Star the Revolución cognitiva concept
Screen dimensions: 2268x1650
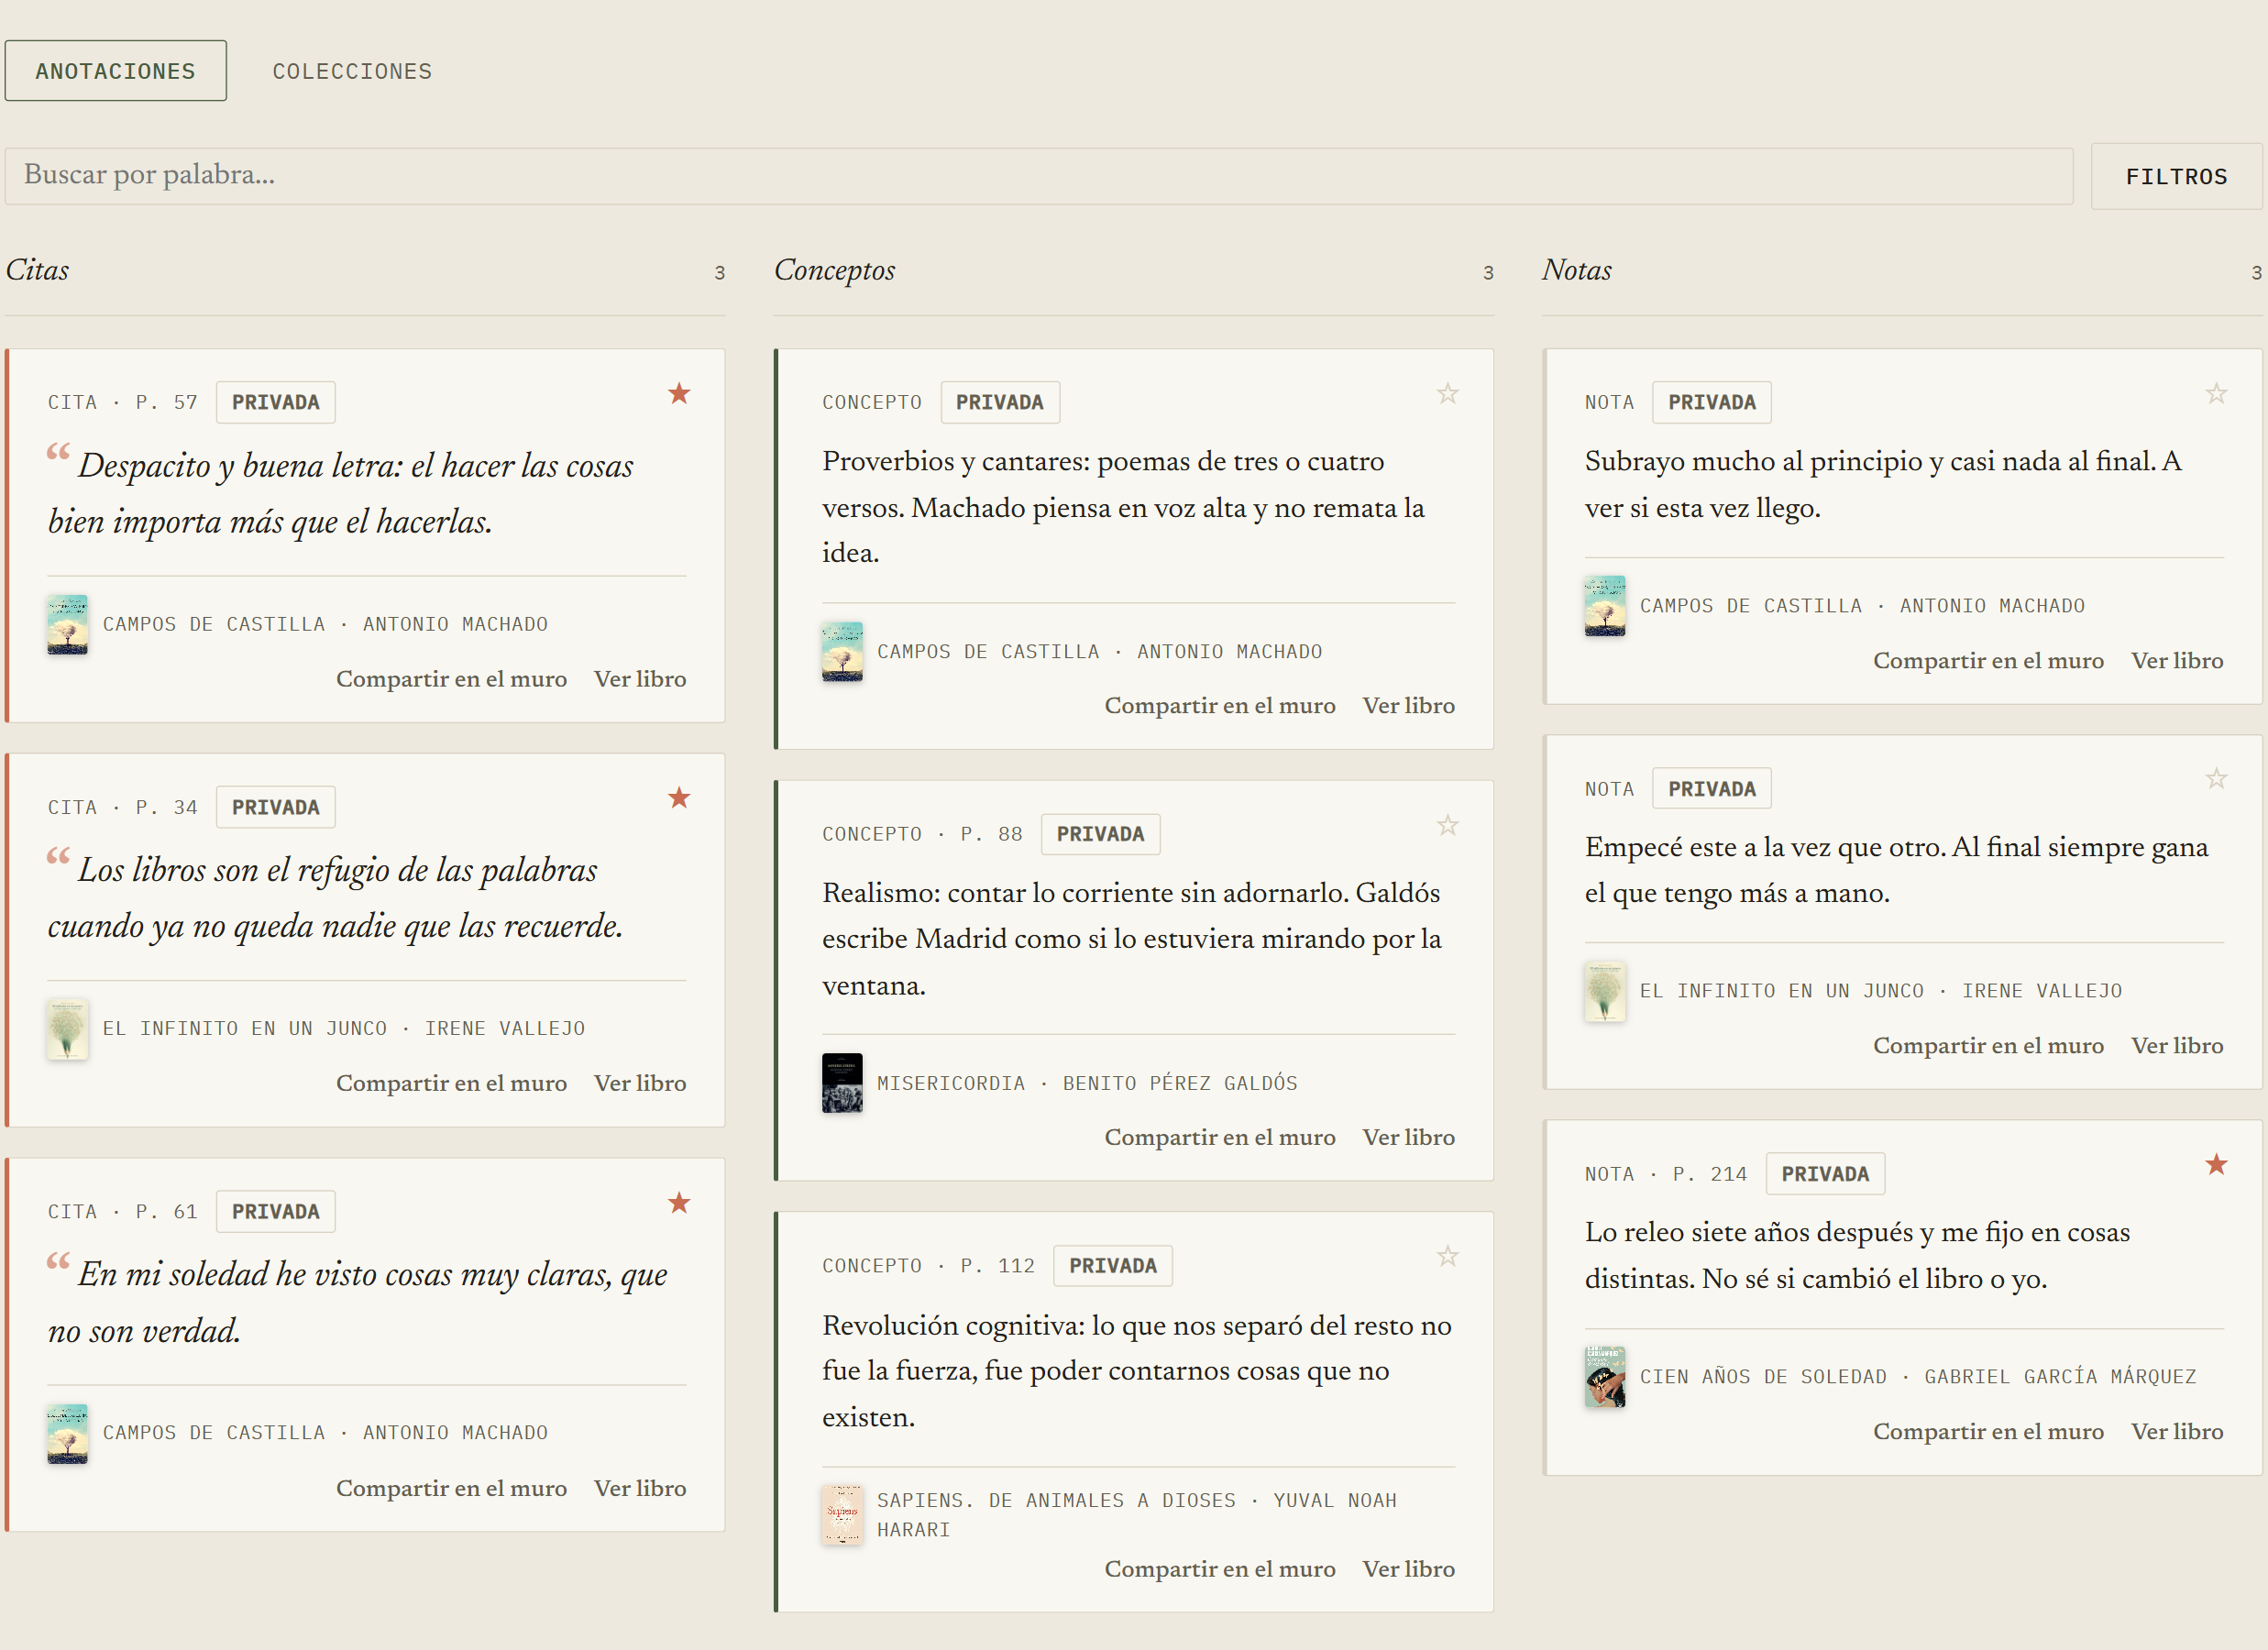point(1447,1257)
